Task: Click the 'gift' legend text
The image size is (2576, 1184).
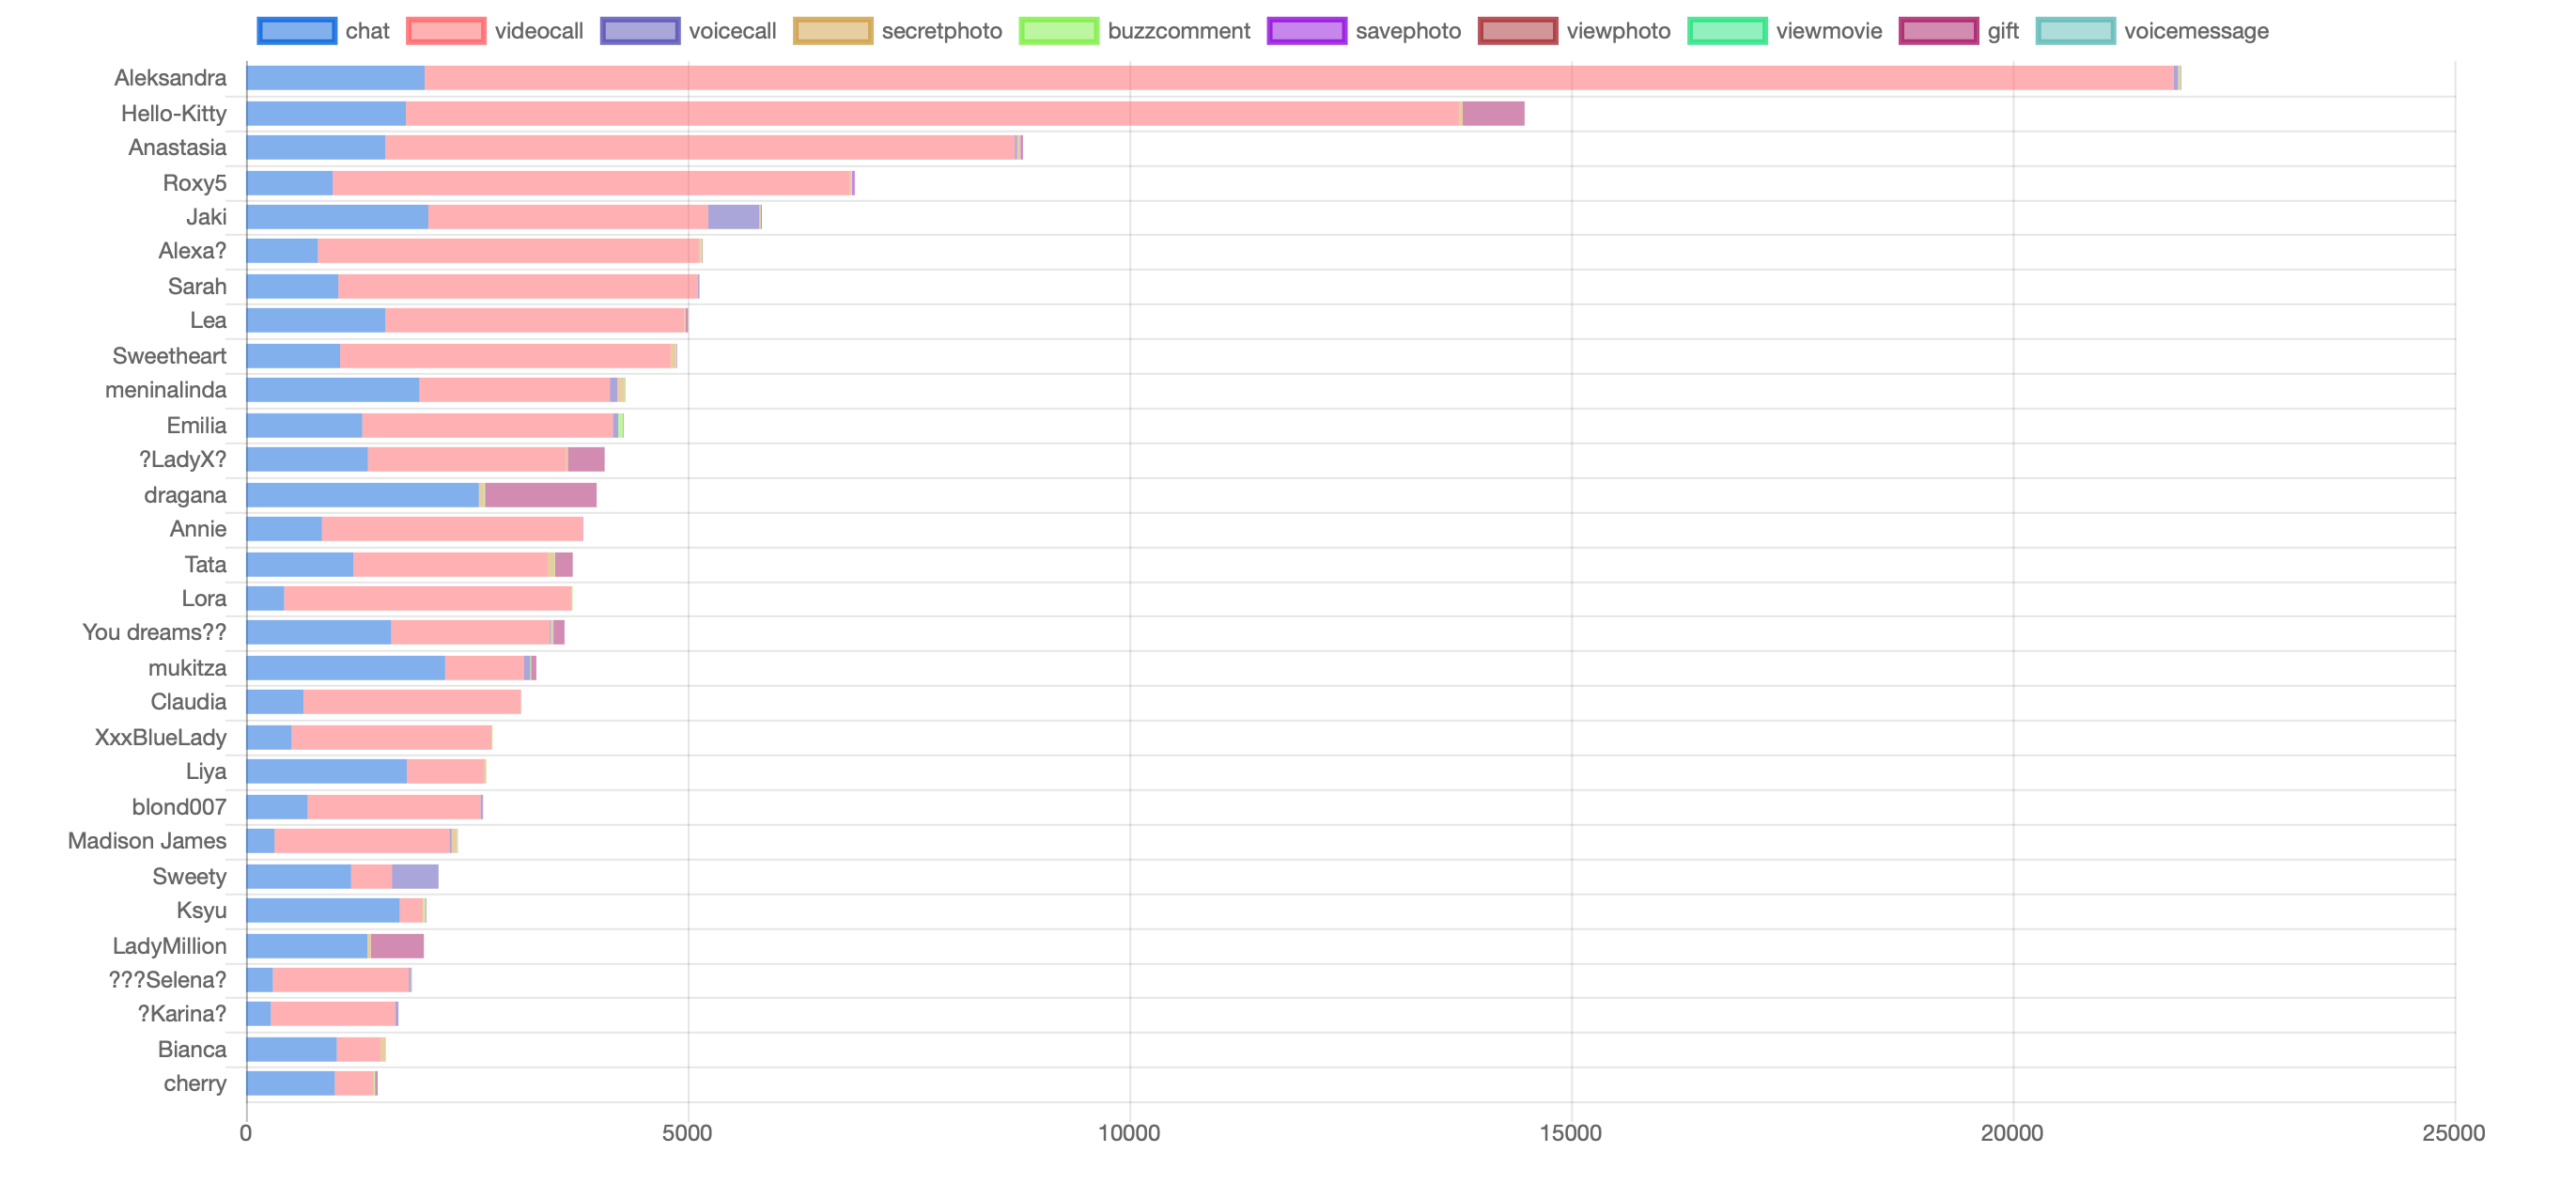Action: (x=2004, y=31)
